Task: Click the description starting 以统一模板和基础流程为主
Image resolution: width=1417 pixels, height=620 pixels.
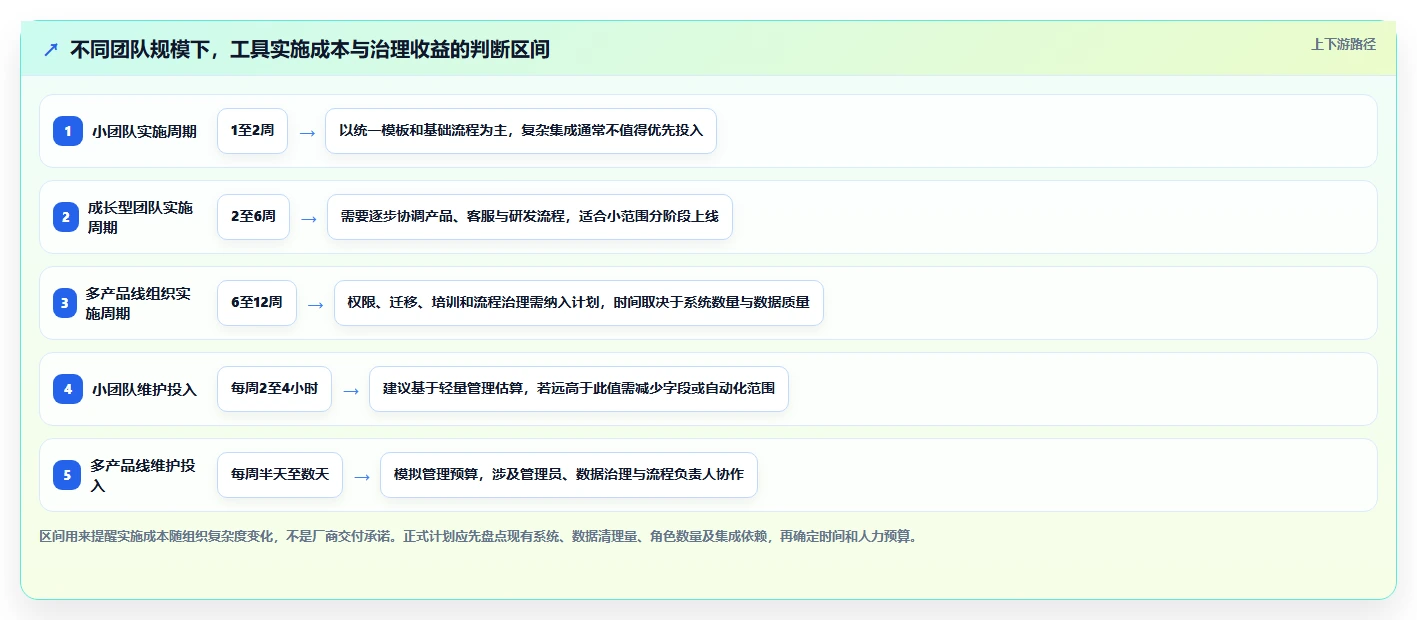Action: click(521, 131)
